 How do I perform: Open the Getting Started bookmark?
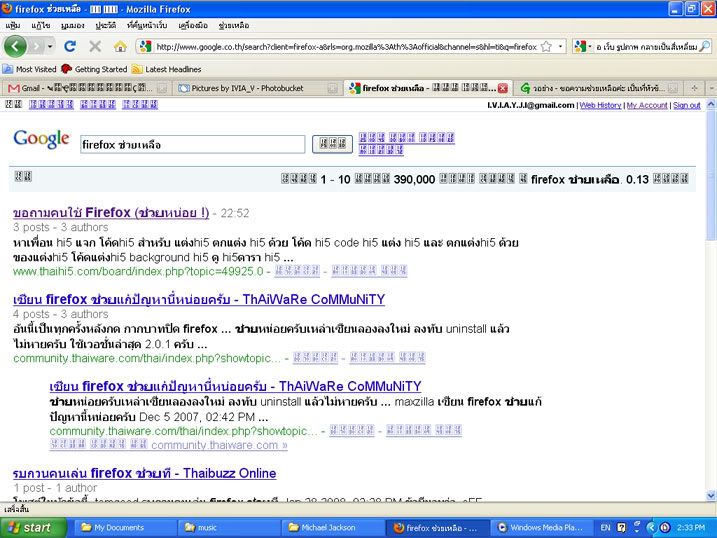click(94, 69)
